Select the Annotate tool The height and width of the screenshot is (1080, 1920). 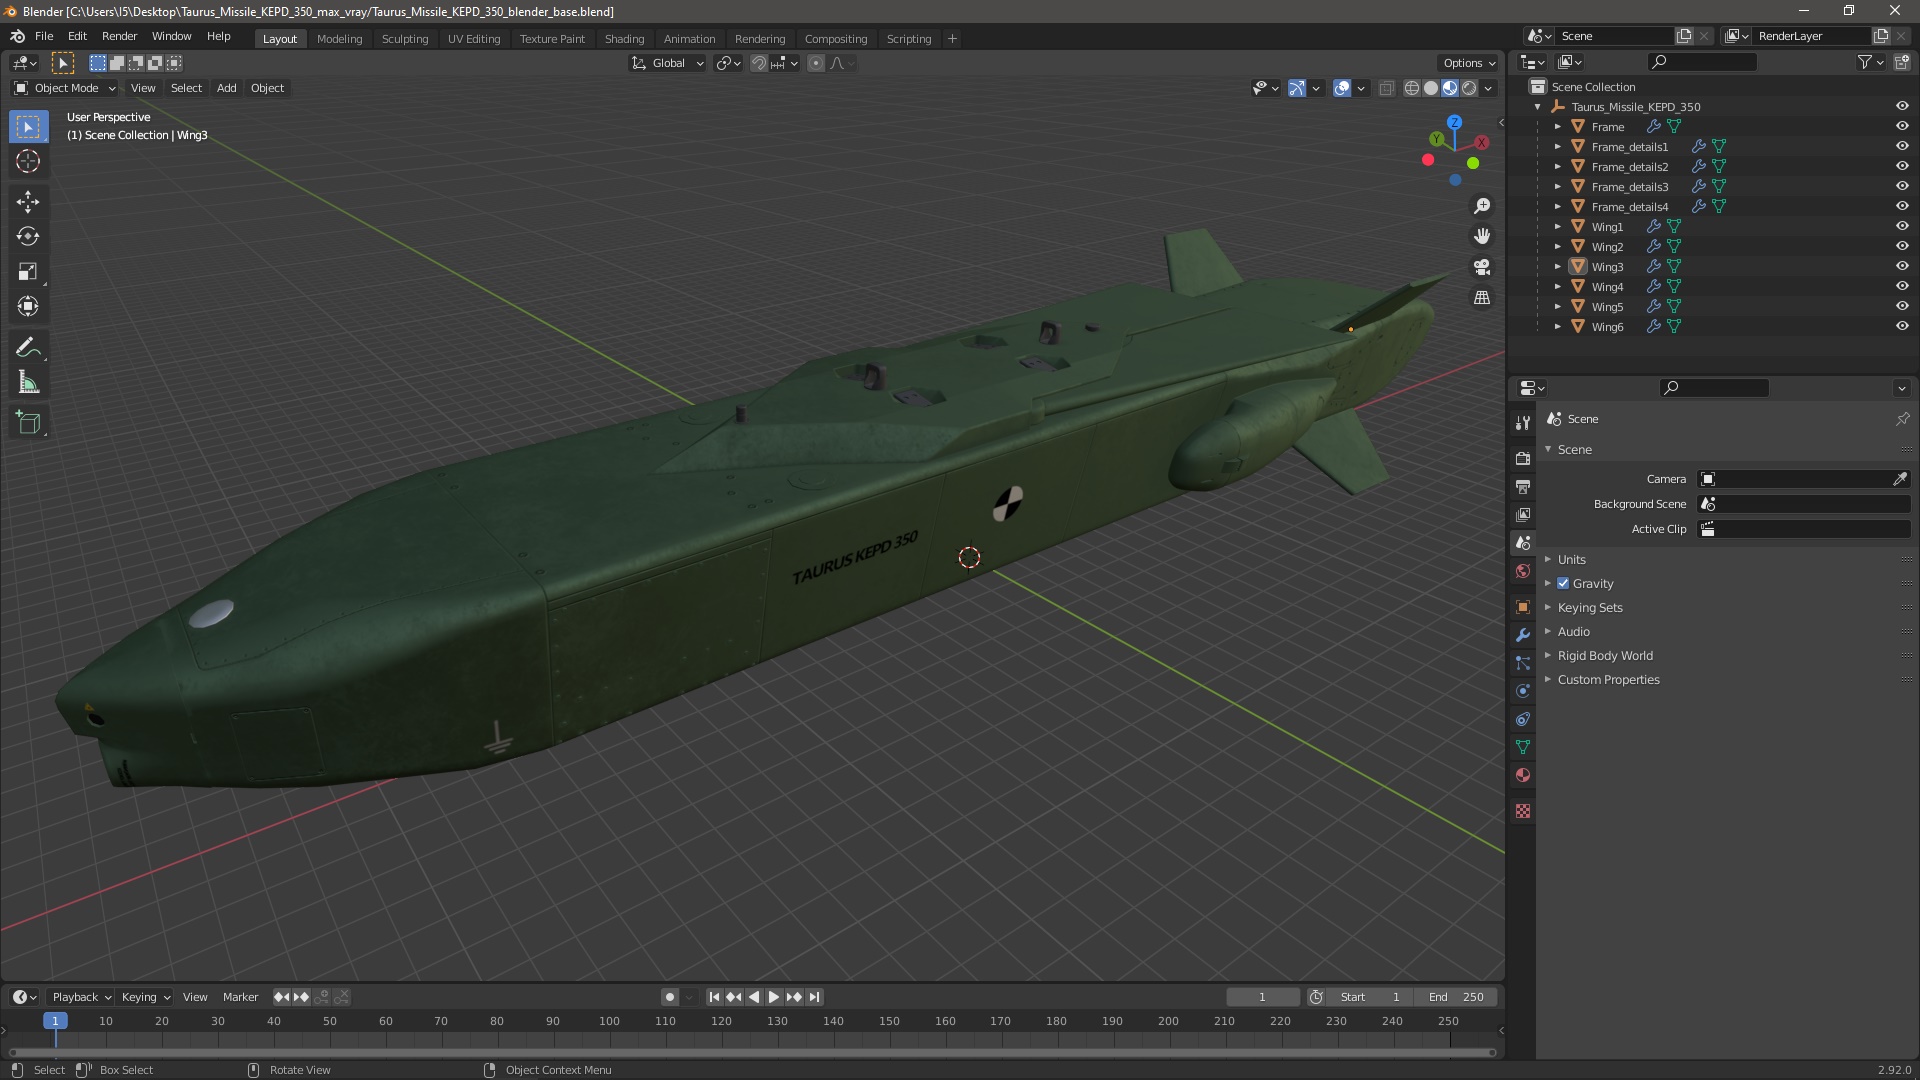coord(28,347)
